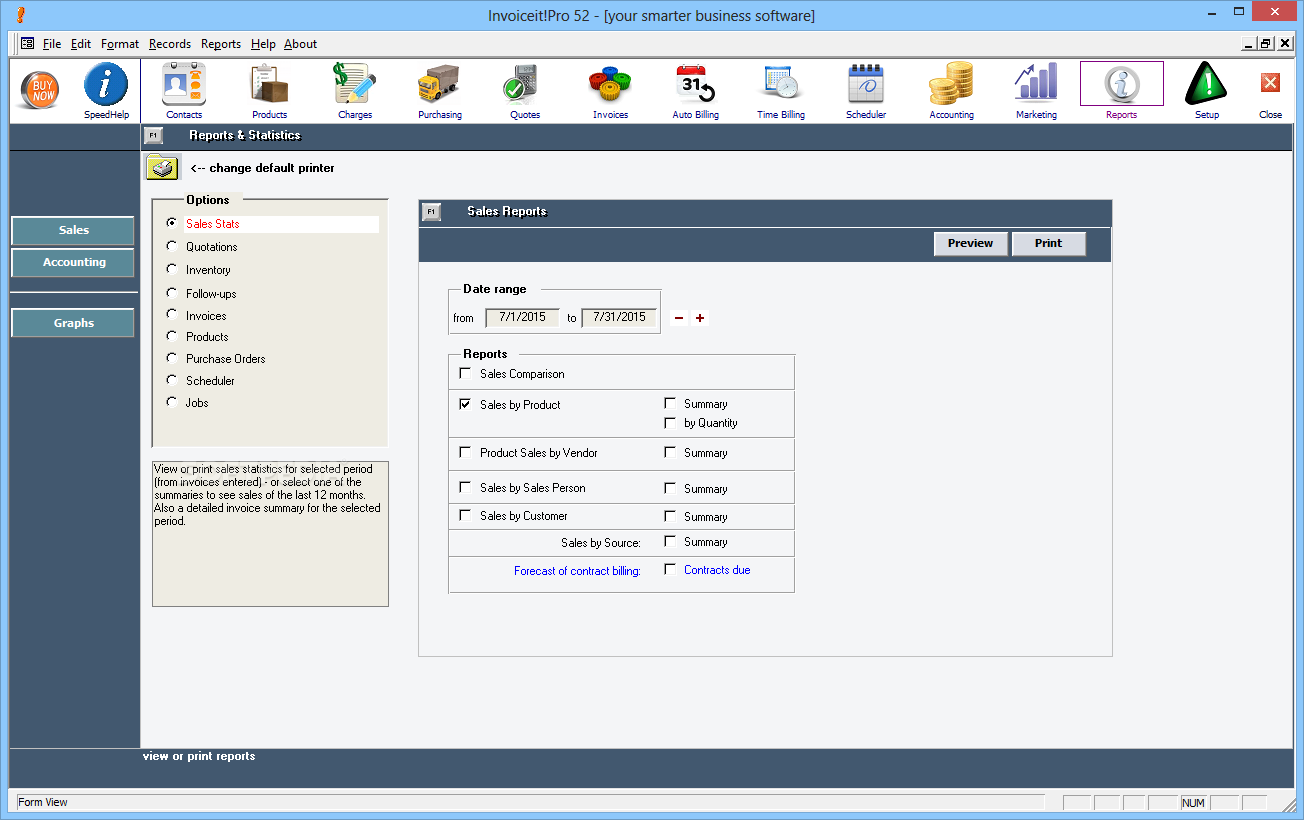Image resolution: width=1304 pixels, height=820 pixels.
Task: Select the Scheduler radio option
Action: (x=172, y=380)
